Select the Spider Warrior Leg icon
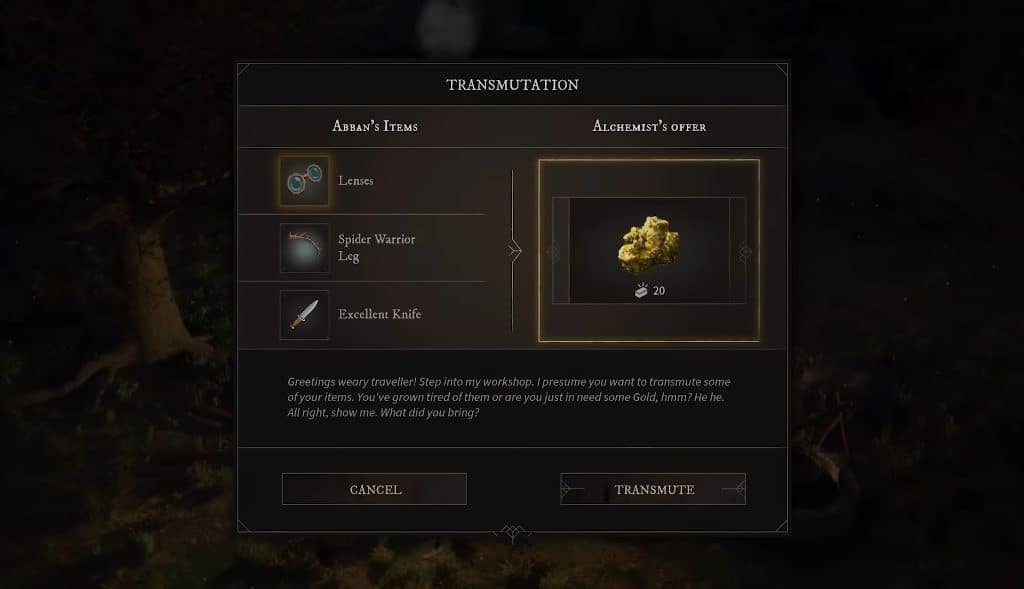Screen dimensions: 1024x589 (x=304, y=248)
